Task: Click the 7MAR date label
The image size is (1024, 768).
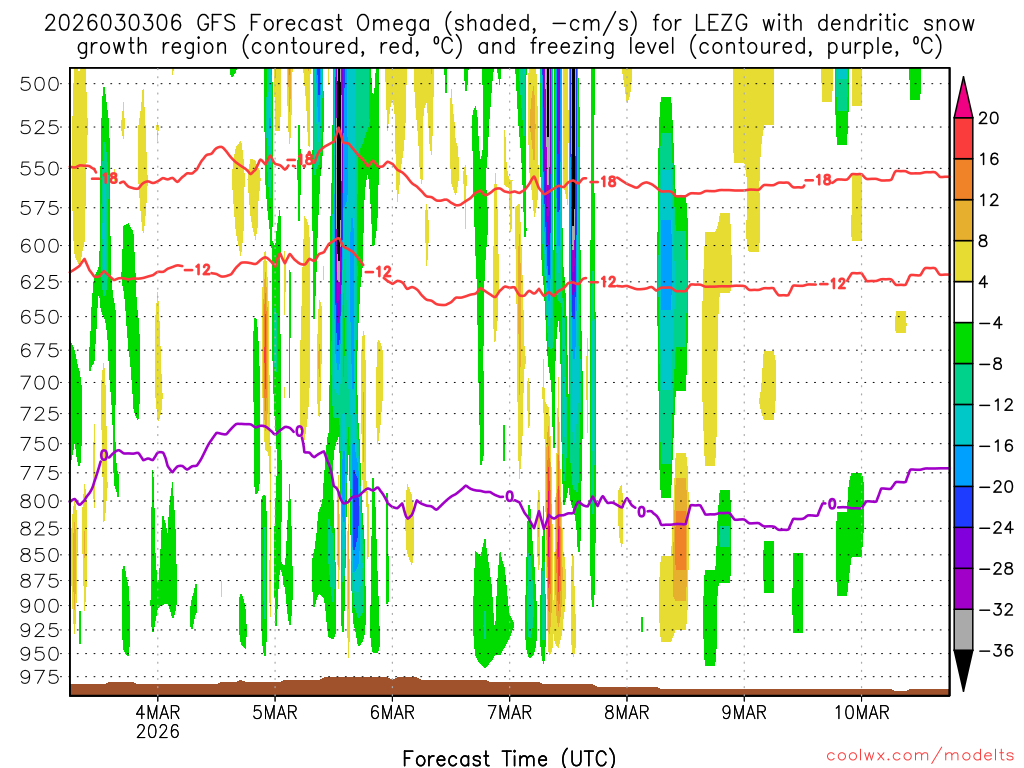Action: [509, 711]
